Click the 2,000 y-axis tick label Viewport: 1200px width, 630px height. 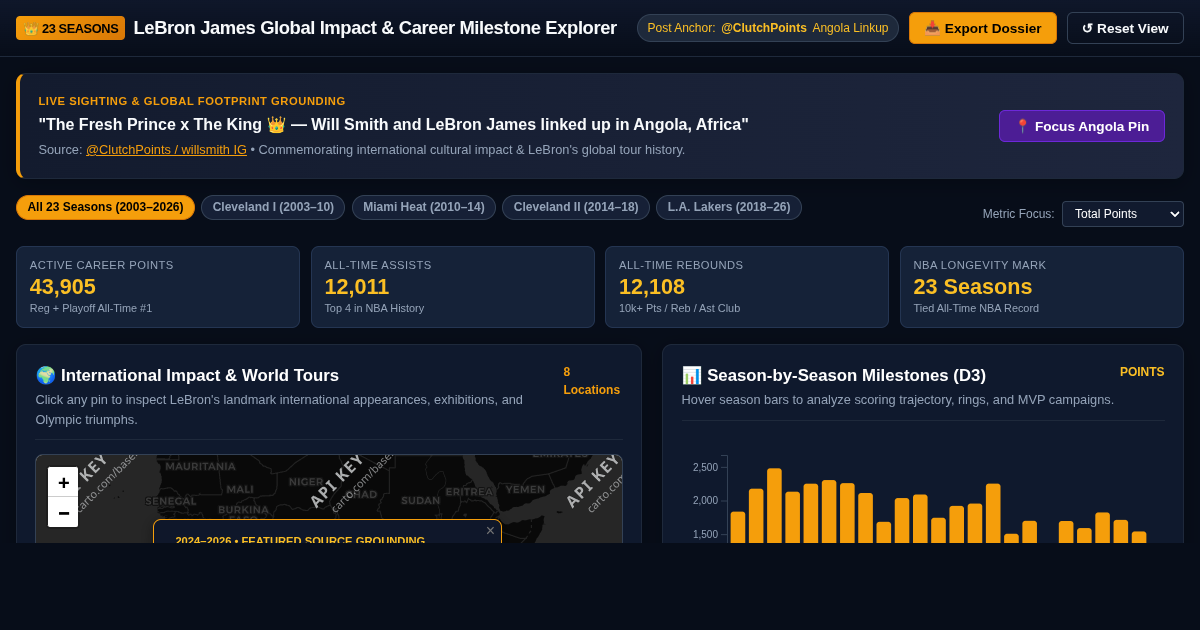tap(705, 501)
